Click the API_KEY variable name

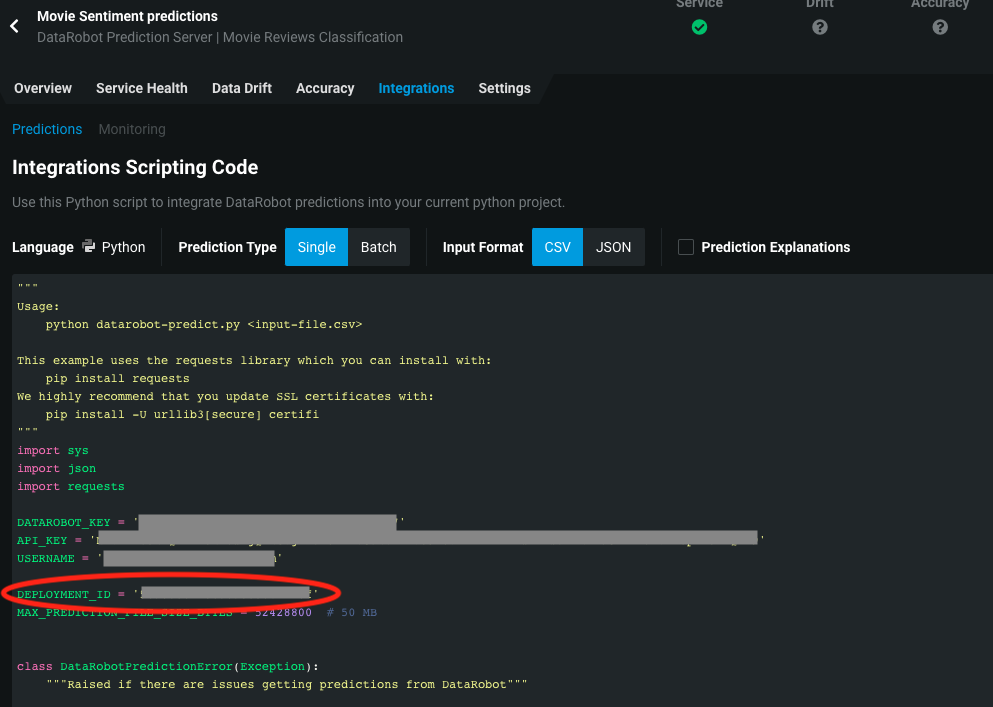coord(42,540)
